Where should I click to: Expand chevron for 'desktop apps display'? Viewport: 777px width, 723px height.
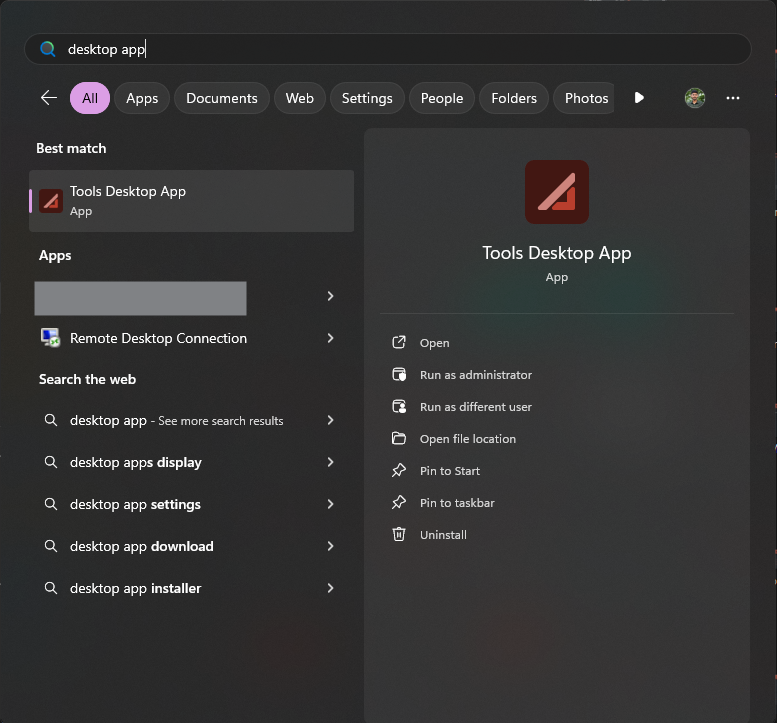coord(331,462)
